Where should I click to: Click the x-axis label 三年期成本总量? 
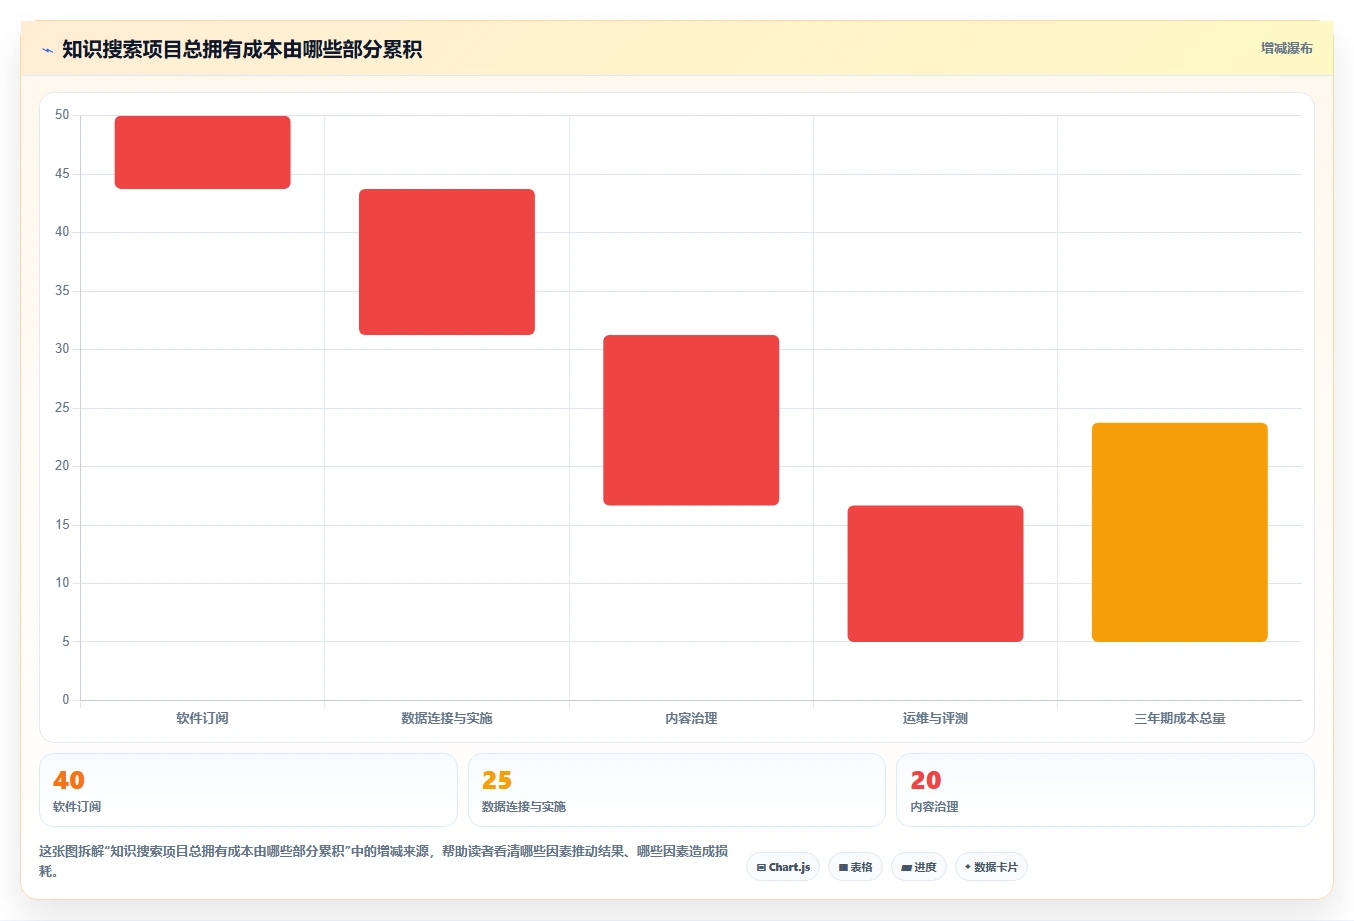(1180, 718)
